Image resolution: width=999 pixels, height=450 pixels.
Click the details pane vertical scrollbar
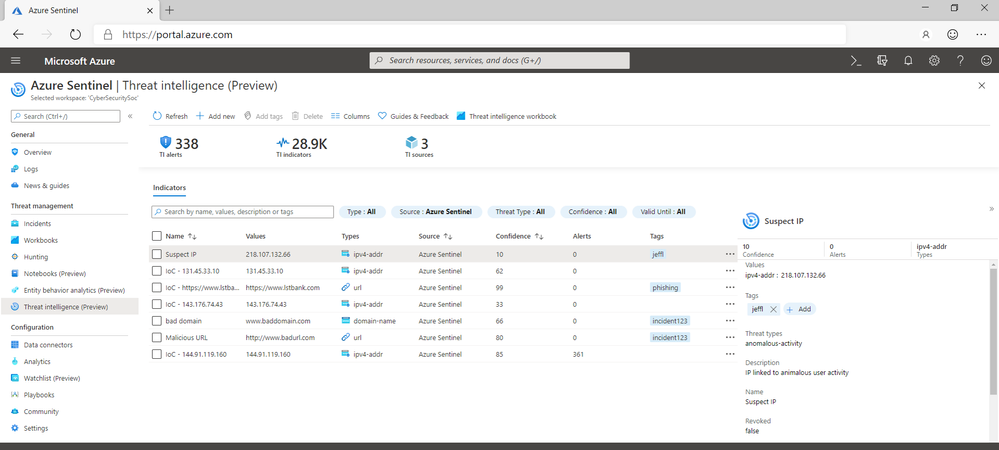click(x=993, y=331)
